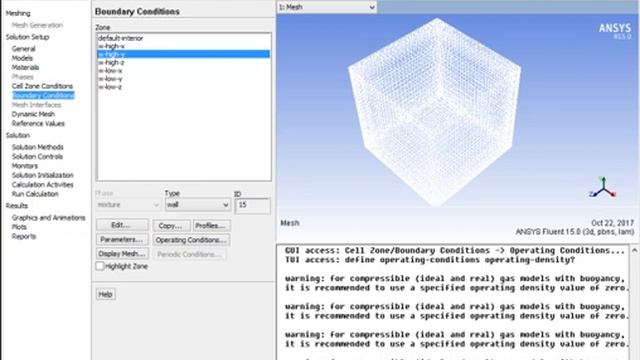This screenshot has height=360, width=640.
Task: Open the Type wall dropdown
Action: click(x=198, y=205)
